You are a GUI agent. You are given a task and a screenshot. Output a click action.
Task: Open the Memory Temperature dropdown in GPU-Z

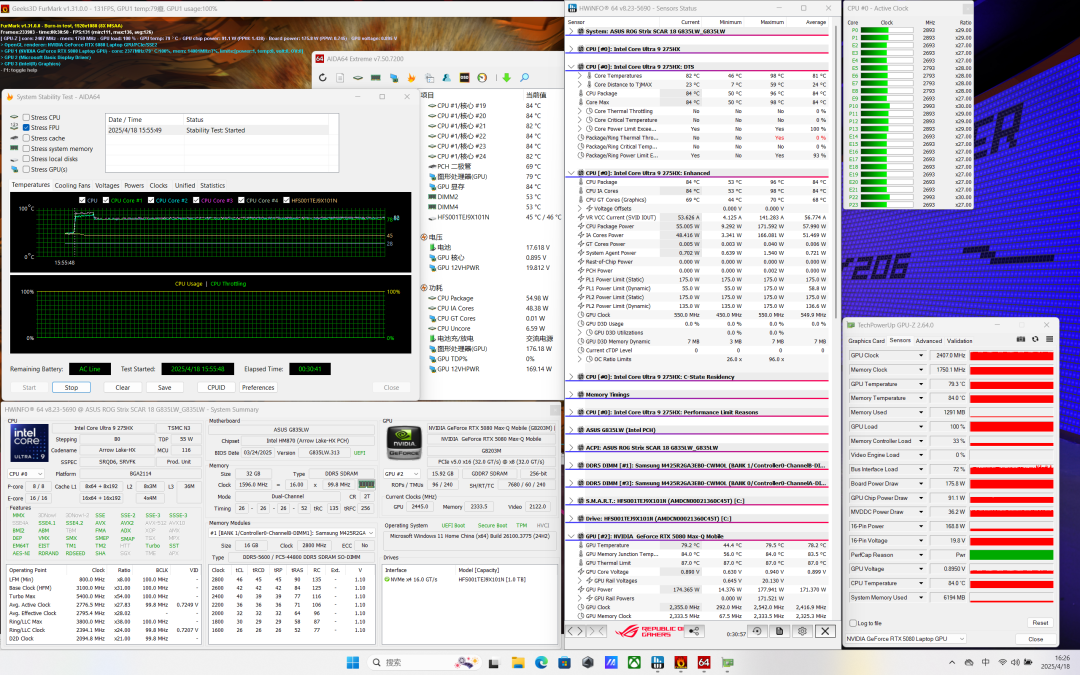pos(921,398)
